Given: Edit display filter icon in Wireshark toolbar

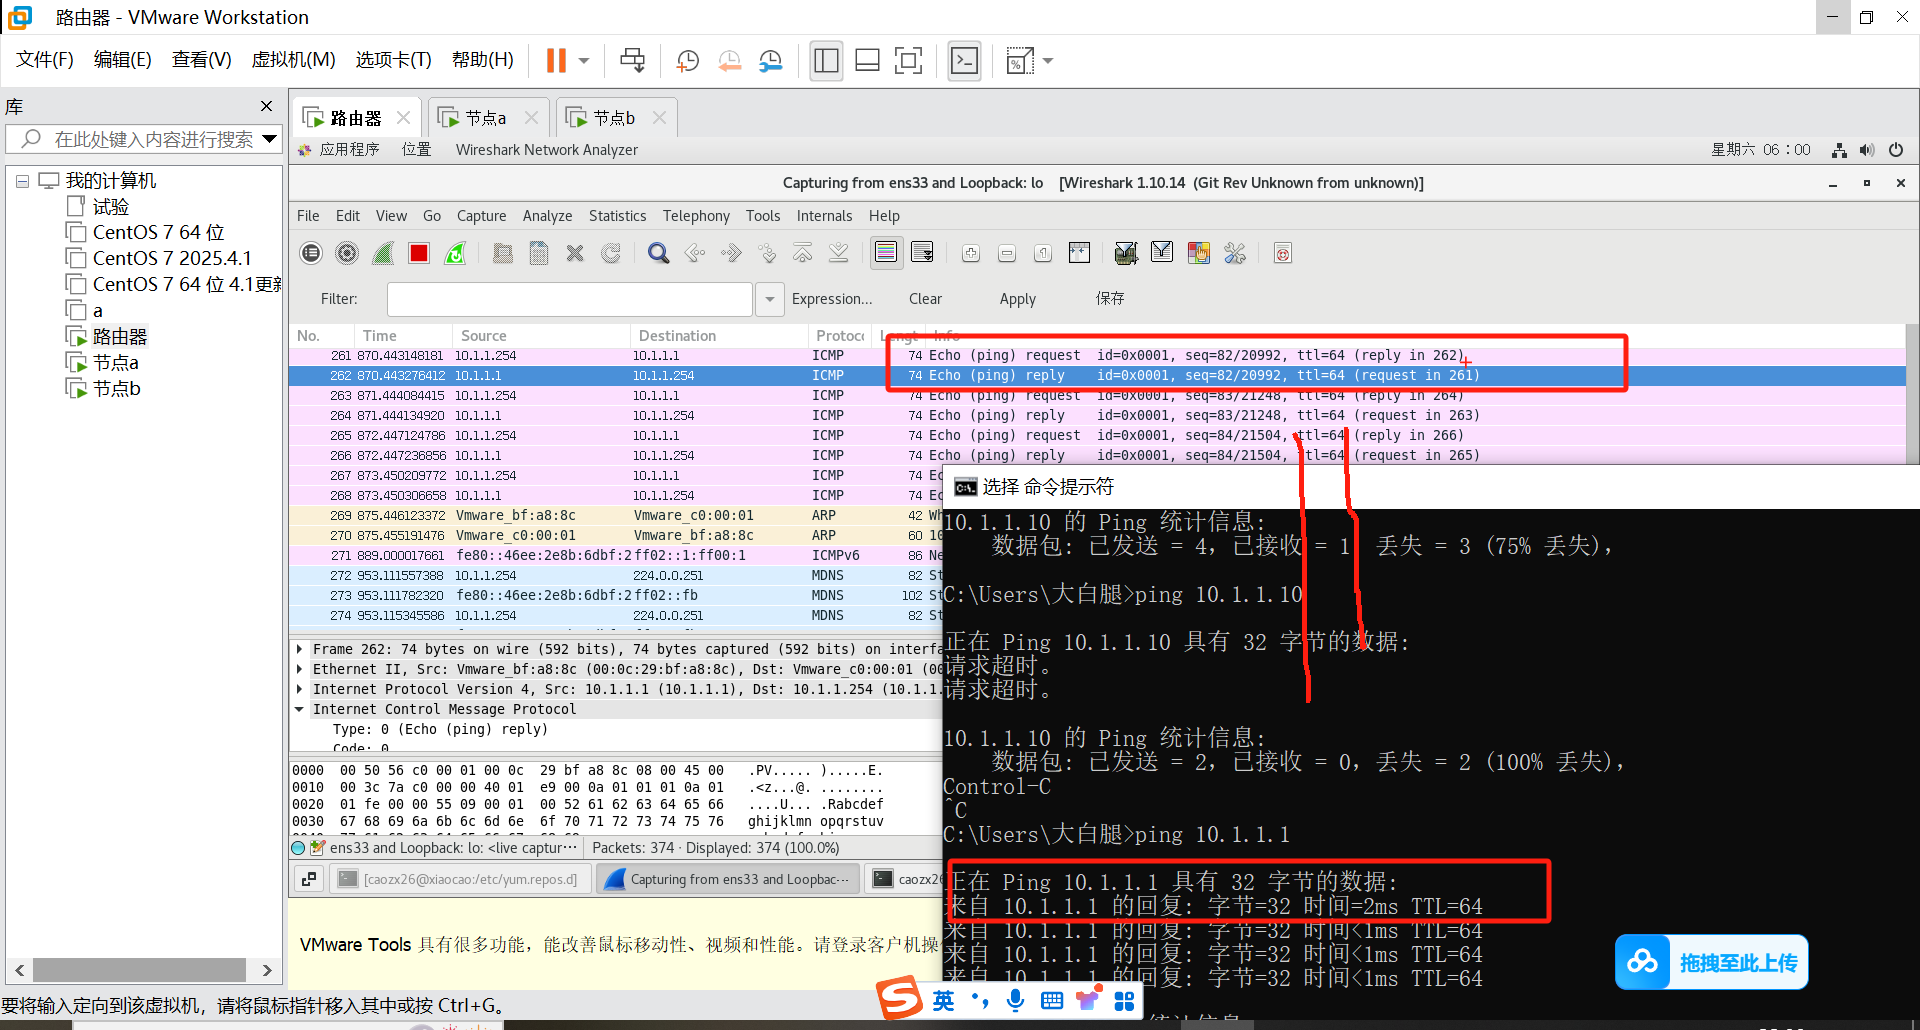Looking at the screenshot, I should tap(1162, 253).
